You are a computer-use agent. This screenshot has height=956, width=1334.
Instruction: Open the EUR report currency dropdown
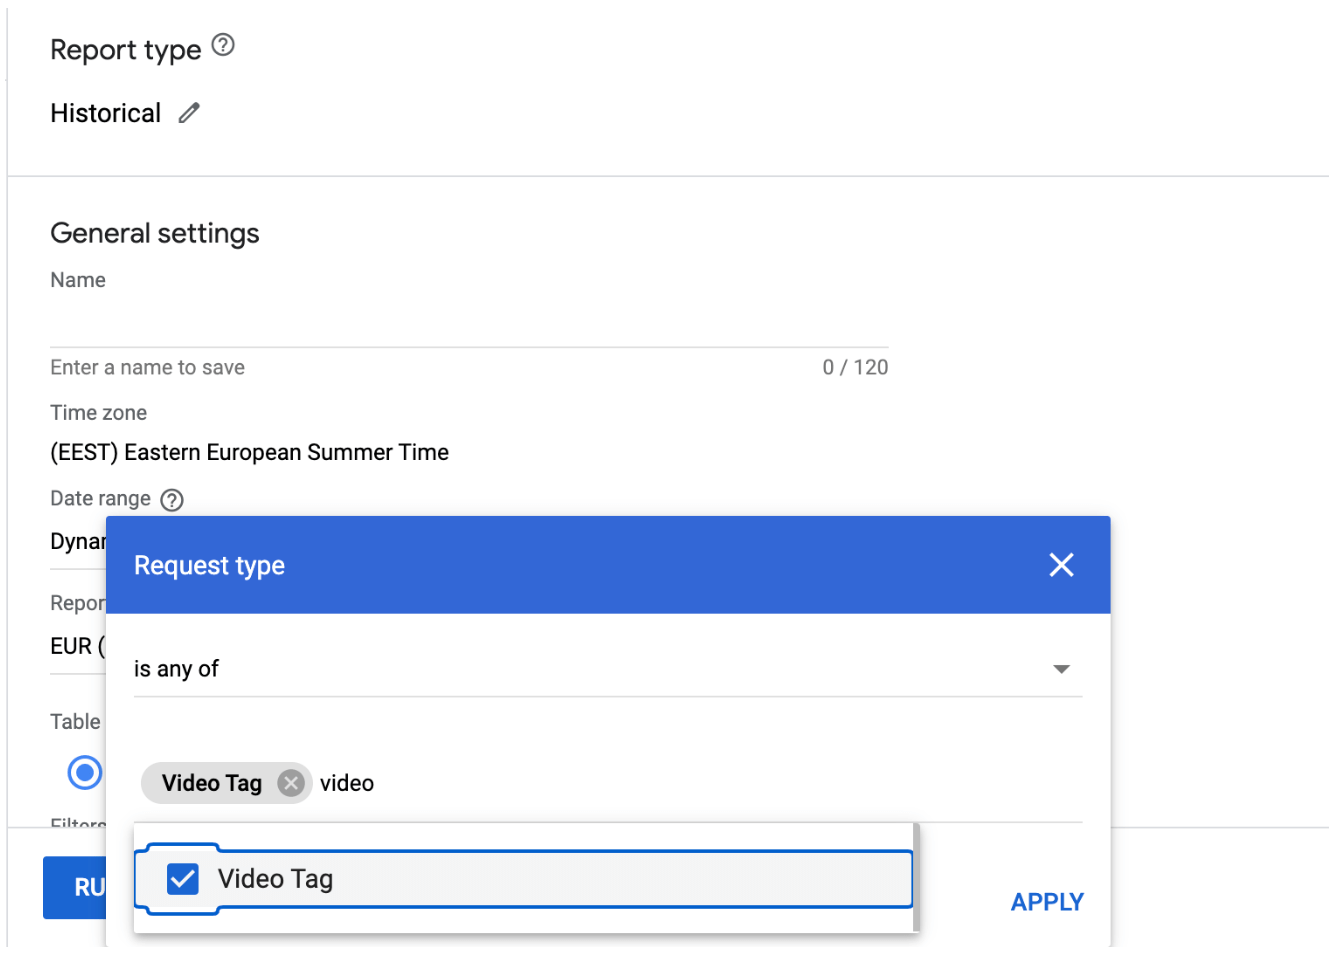tap(75, 647)
